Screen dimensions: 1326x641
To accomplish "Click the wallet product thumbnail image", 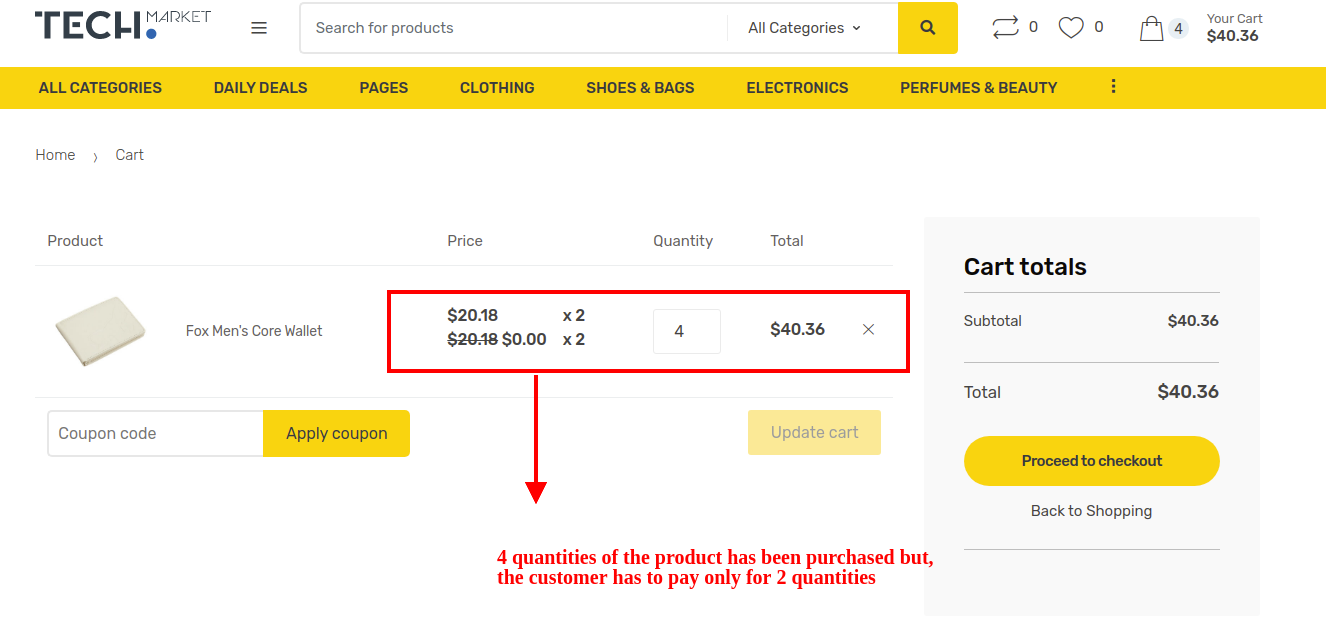I will coord(100,330).
